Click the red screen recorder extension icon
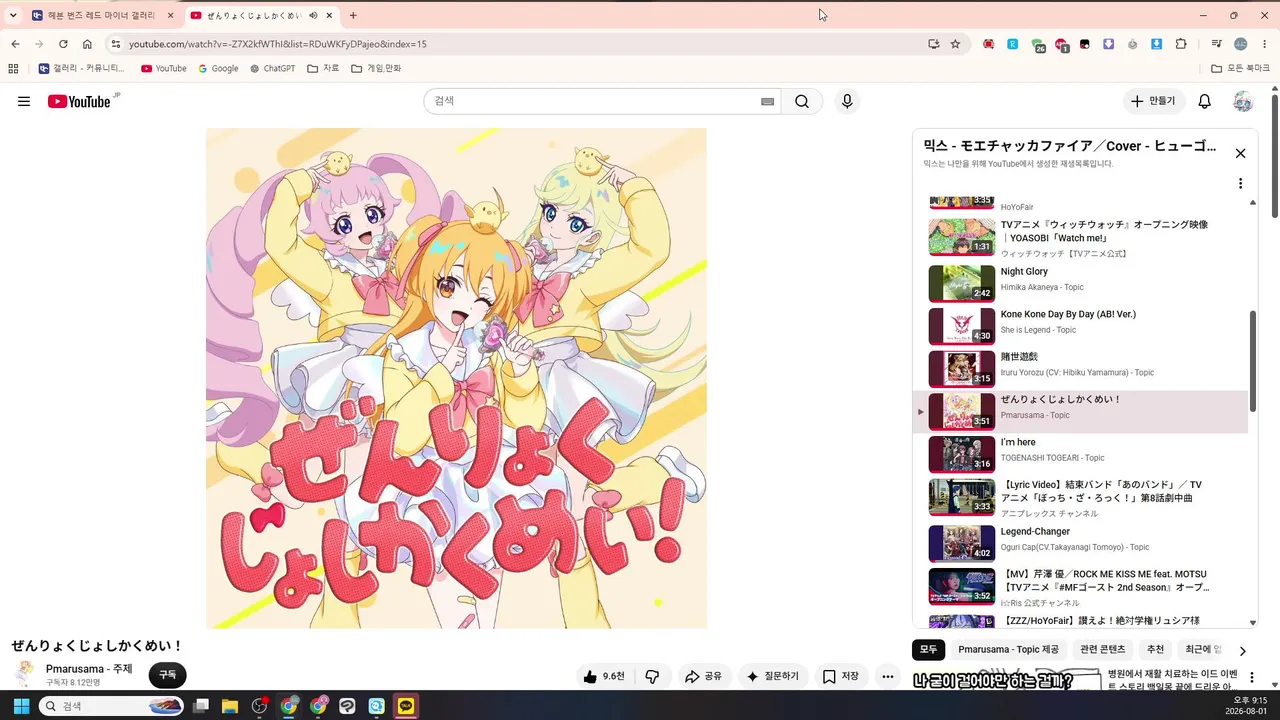The height and width of the screenshot is (720, 1280). 988,44
